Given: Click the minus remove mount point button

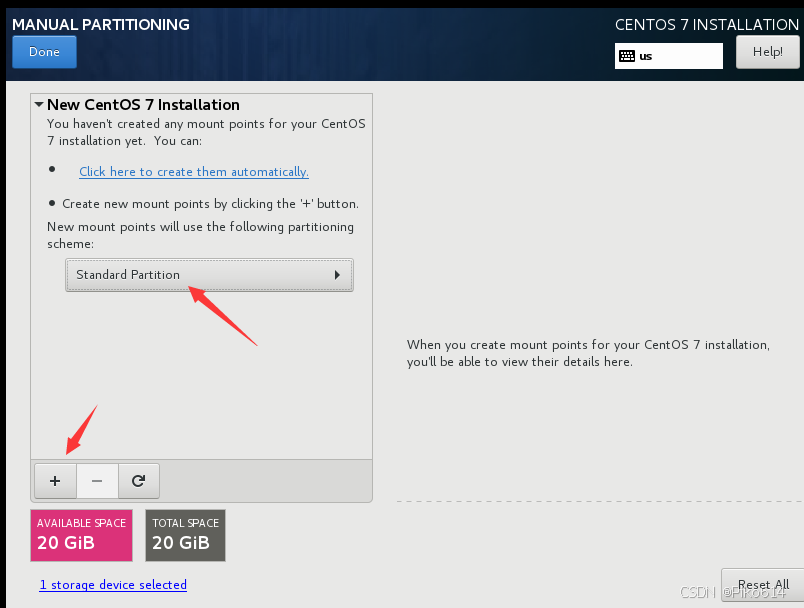Looking at the screenshot, I should [97, 481].
